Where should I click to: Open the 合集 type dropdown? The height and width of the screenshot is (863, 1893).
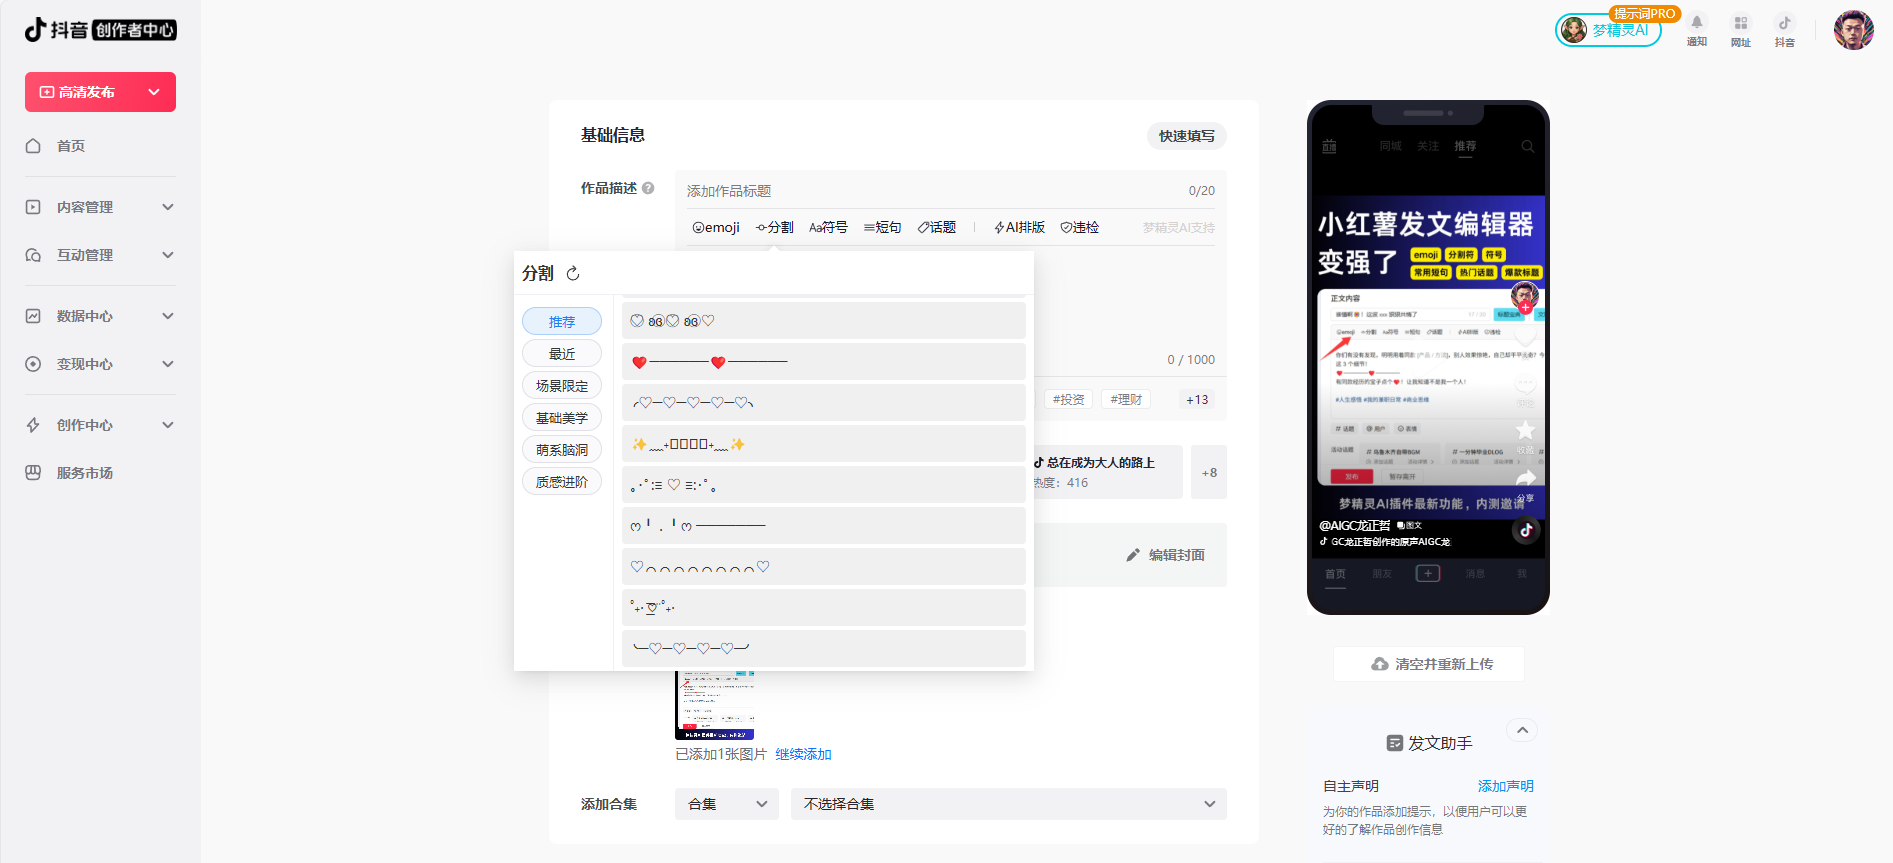tap(727, 804)
